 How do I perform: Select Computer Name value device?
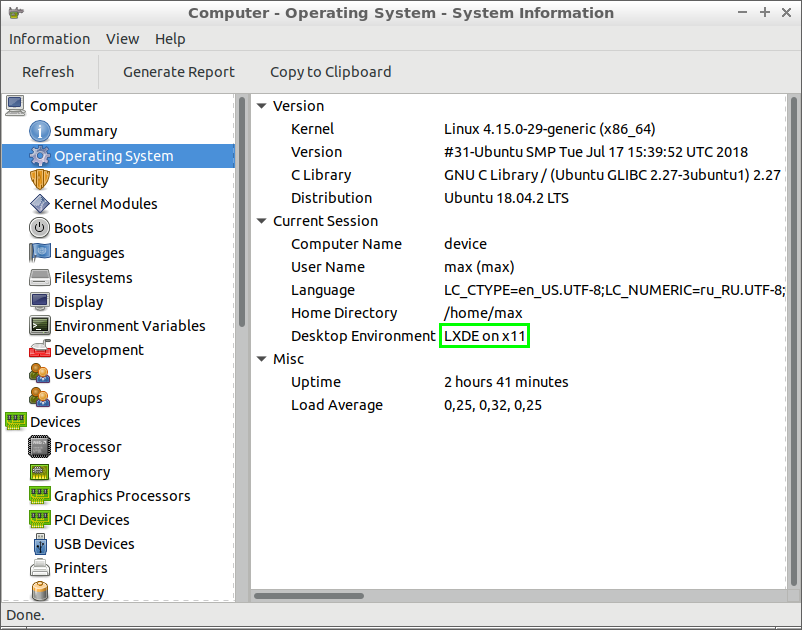[465, 244]
